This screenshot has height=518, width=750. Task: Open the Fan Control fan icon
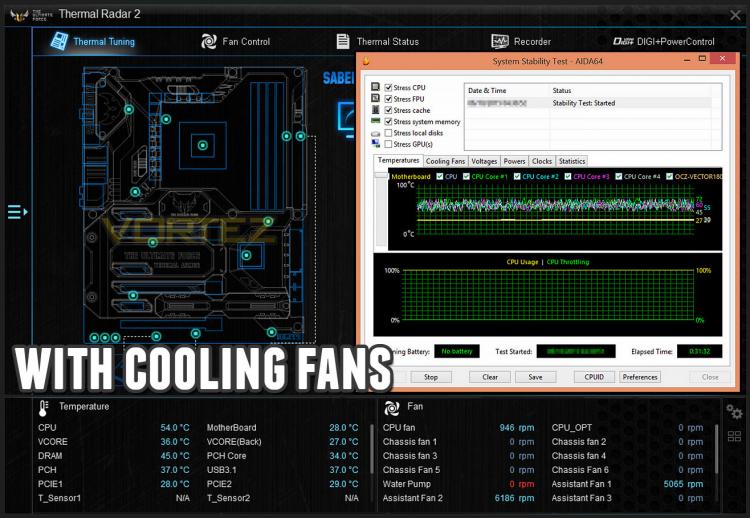tap(209, 42)
